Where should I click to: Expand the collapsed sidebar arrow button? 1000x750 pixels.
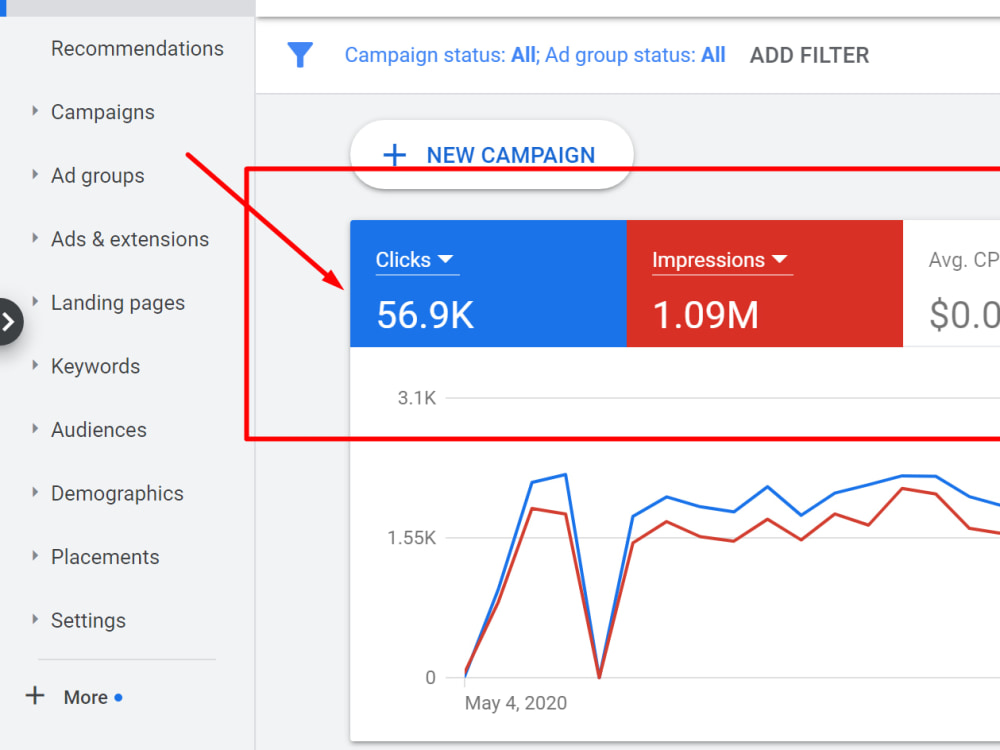pyautogui.click(x=10, y=321)
